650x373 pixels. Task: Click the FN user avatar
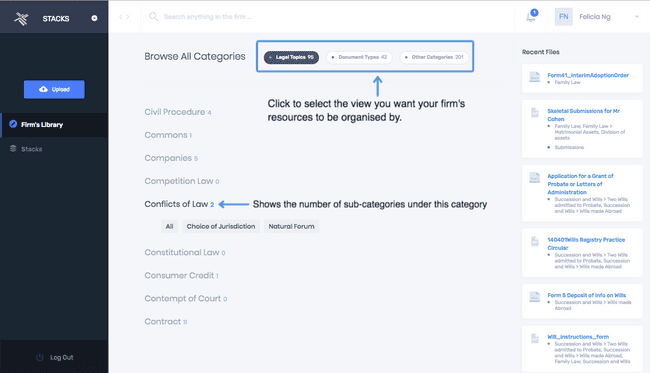(563, 17)
